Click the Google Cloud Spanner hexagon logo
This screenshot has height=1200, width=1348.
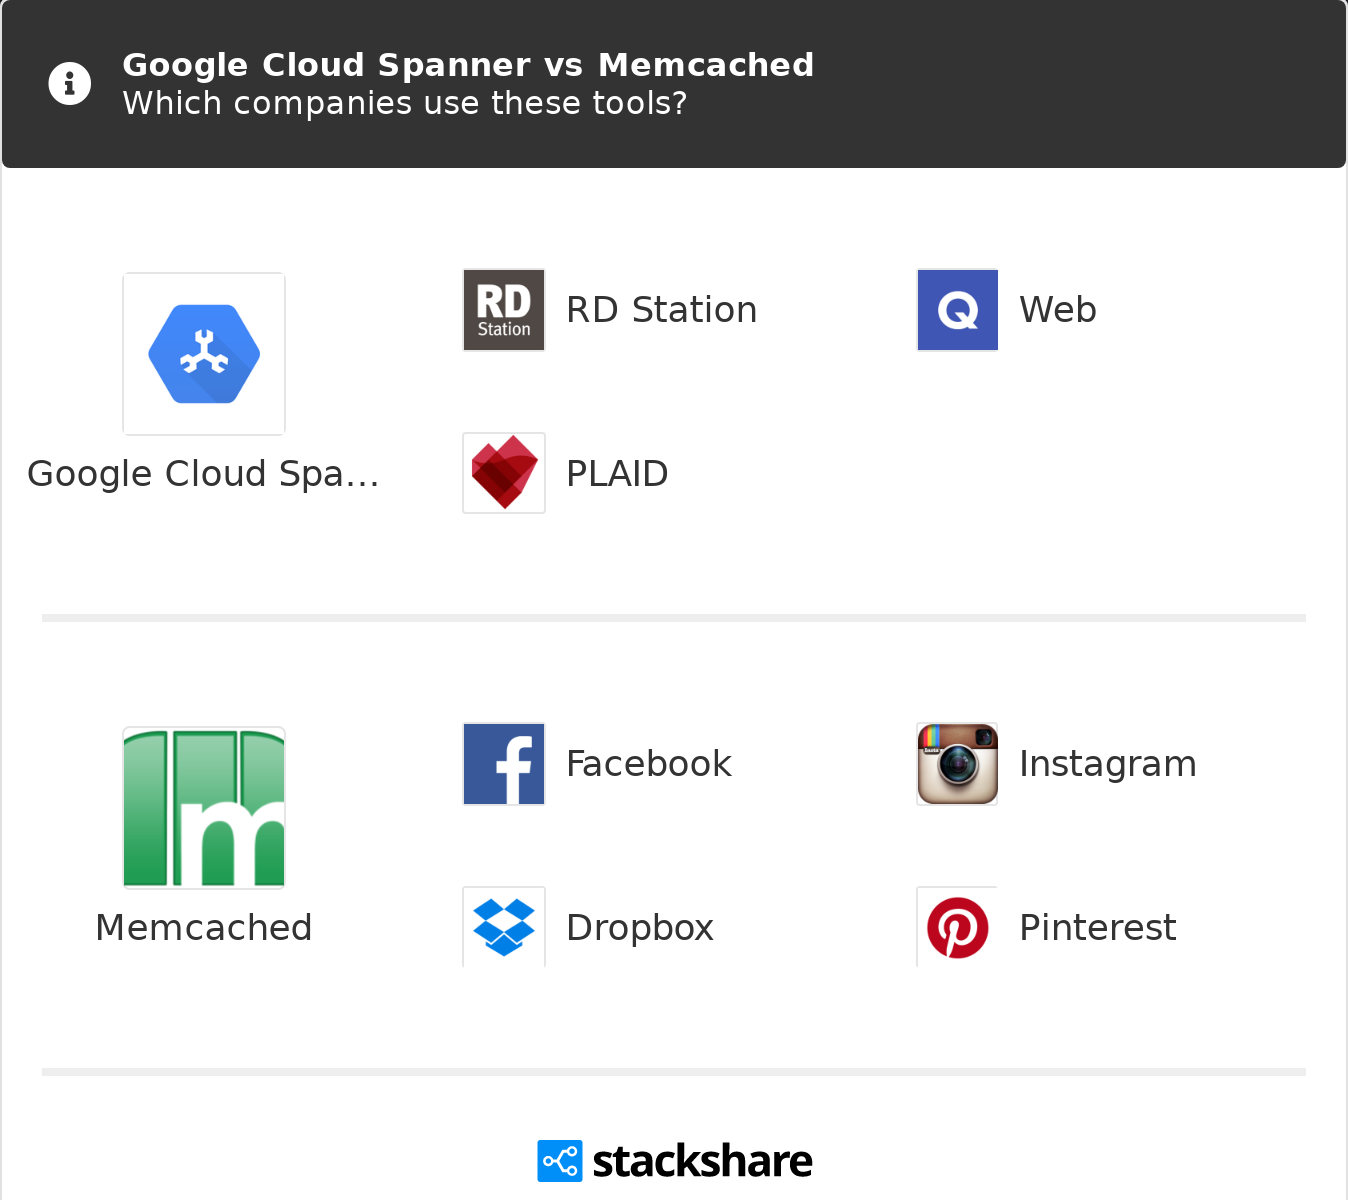coord(204,354)
